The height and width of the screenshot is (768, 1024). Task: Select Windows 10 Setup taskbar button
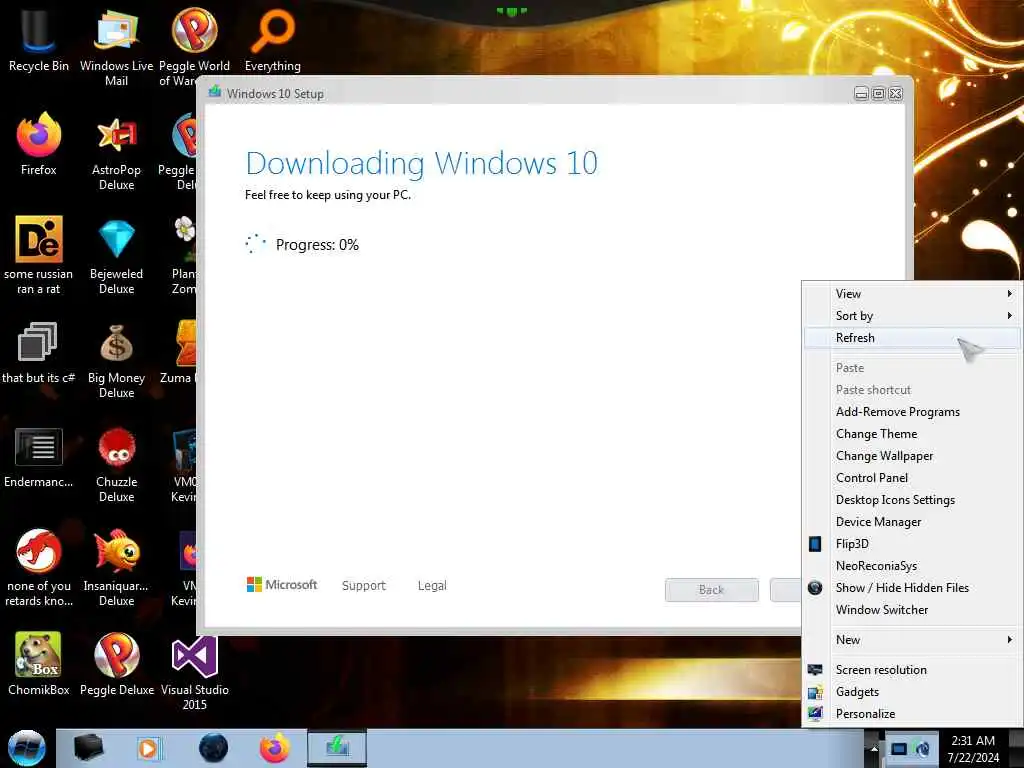pos(337,748)
